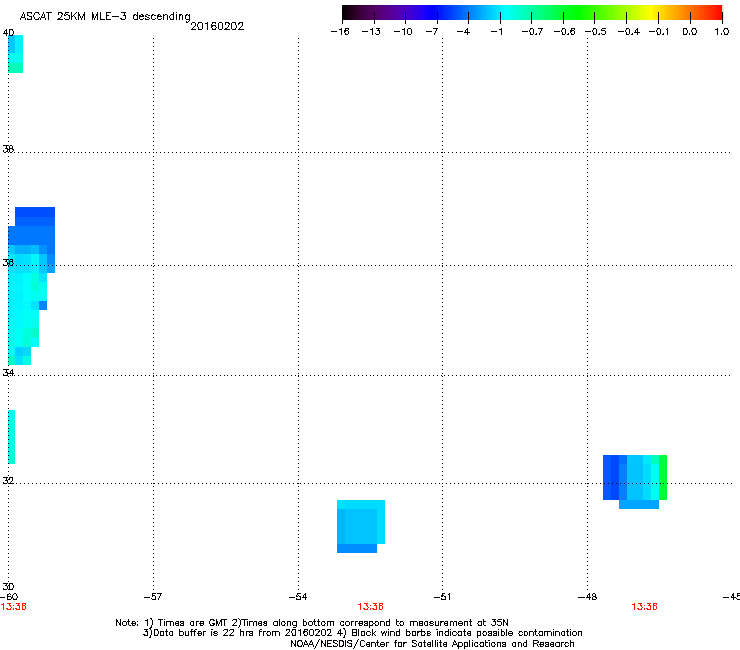Click the -0.6 color scale label
740x650 pixels.
pyautogui.click(x=564, y=32)
